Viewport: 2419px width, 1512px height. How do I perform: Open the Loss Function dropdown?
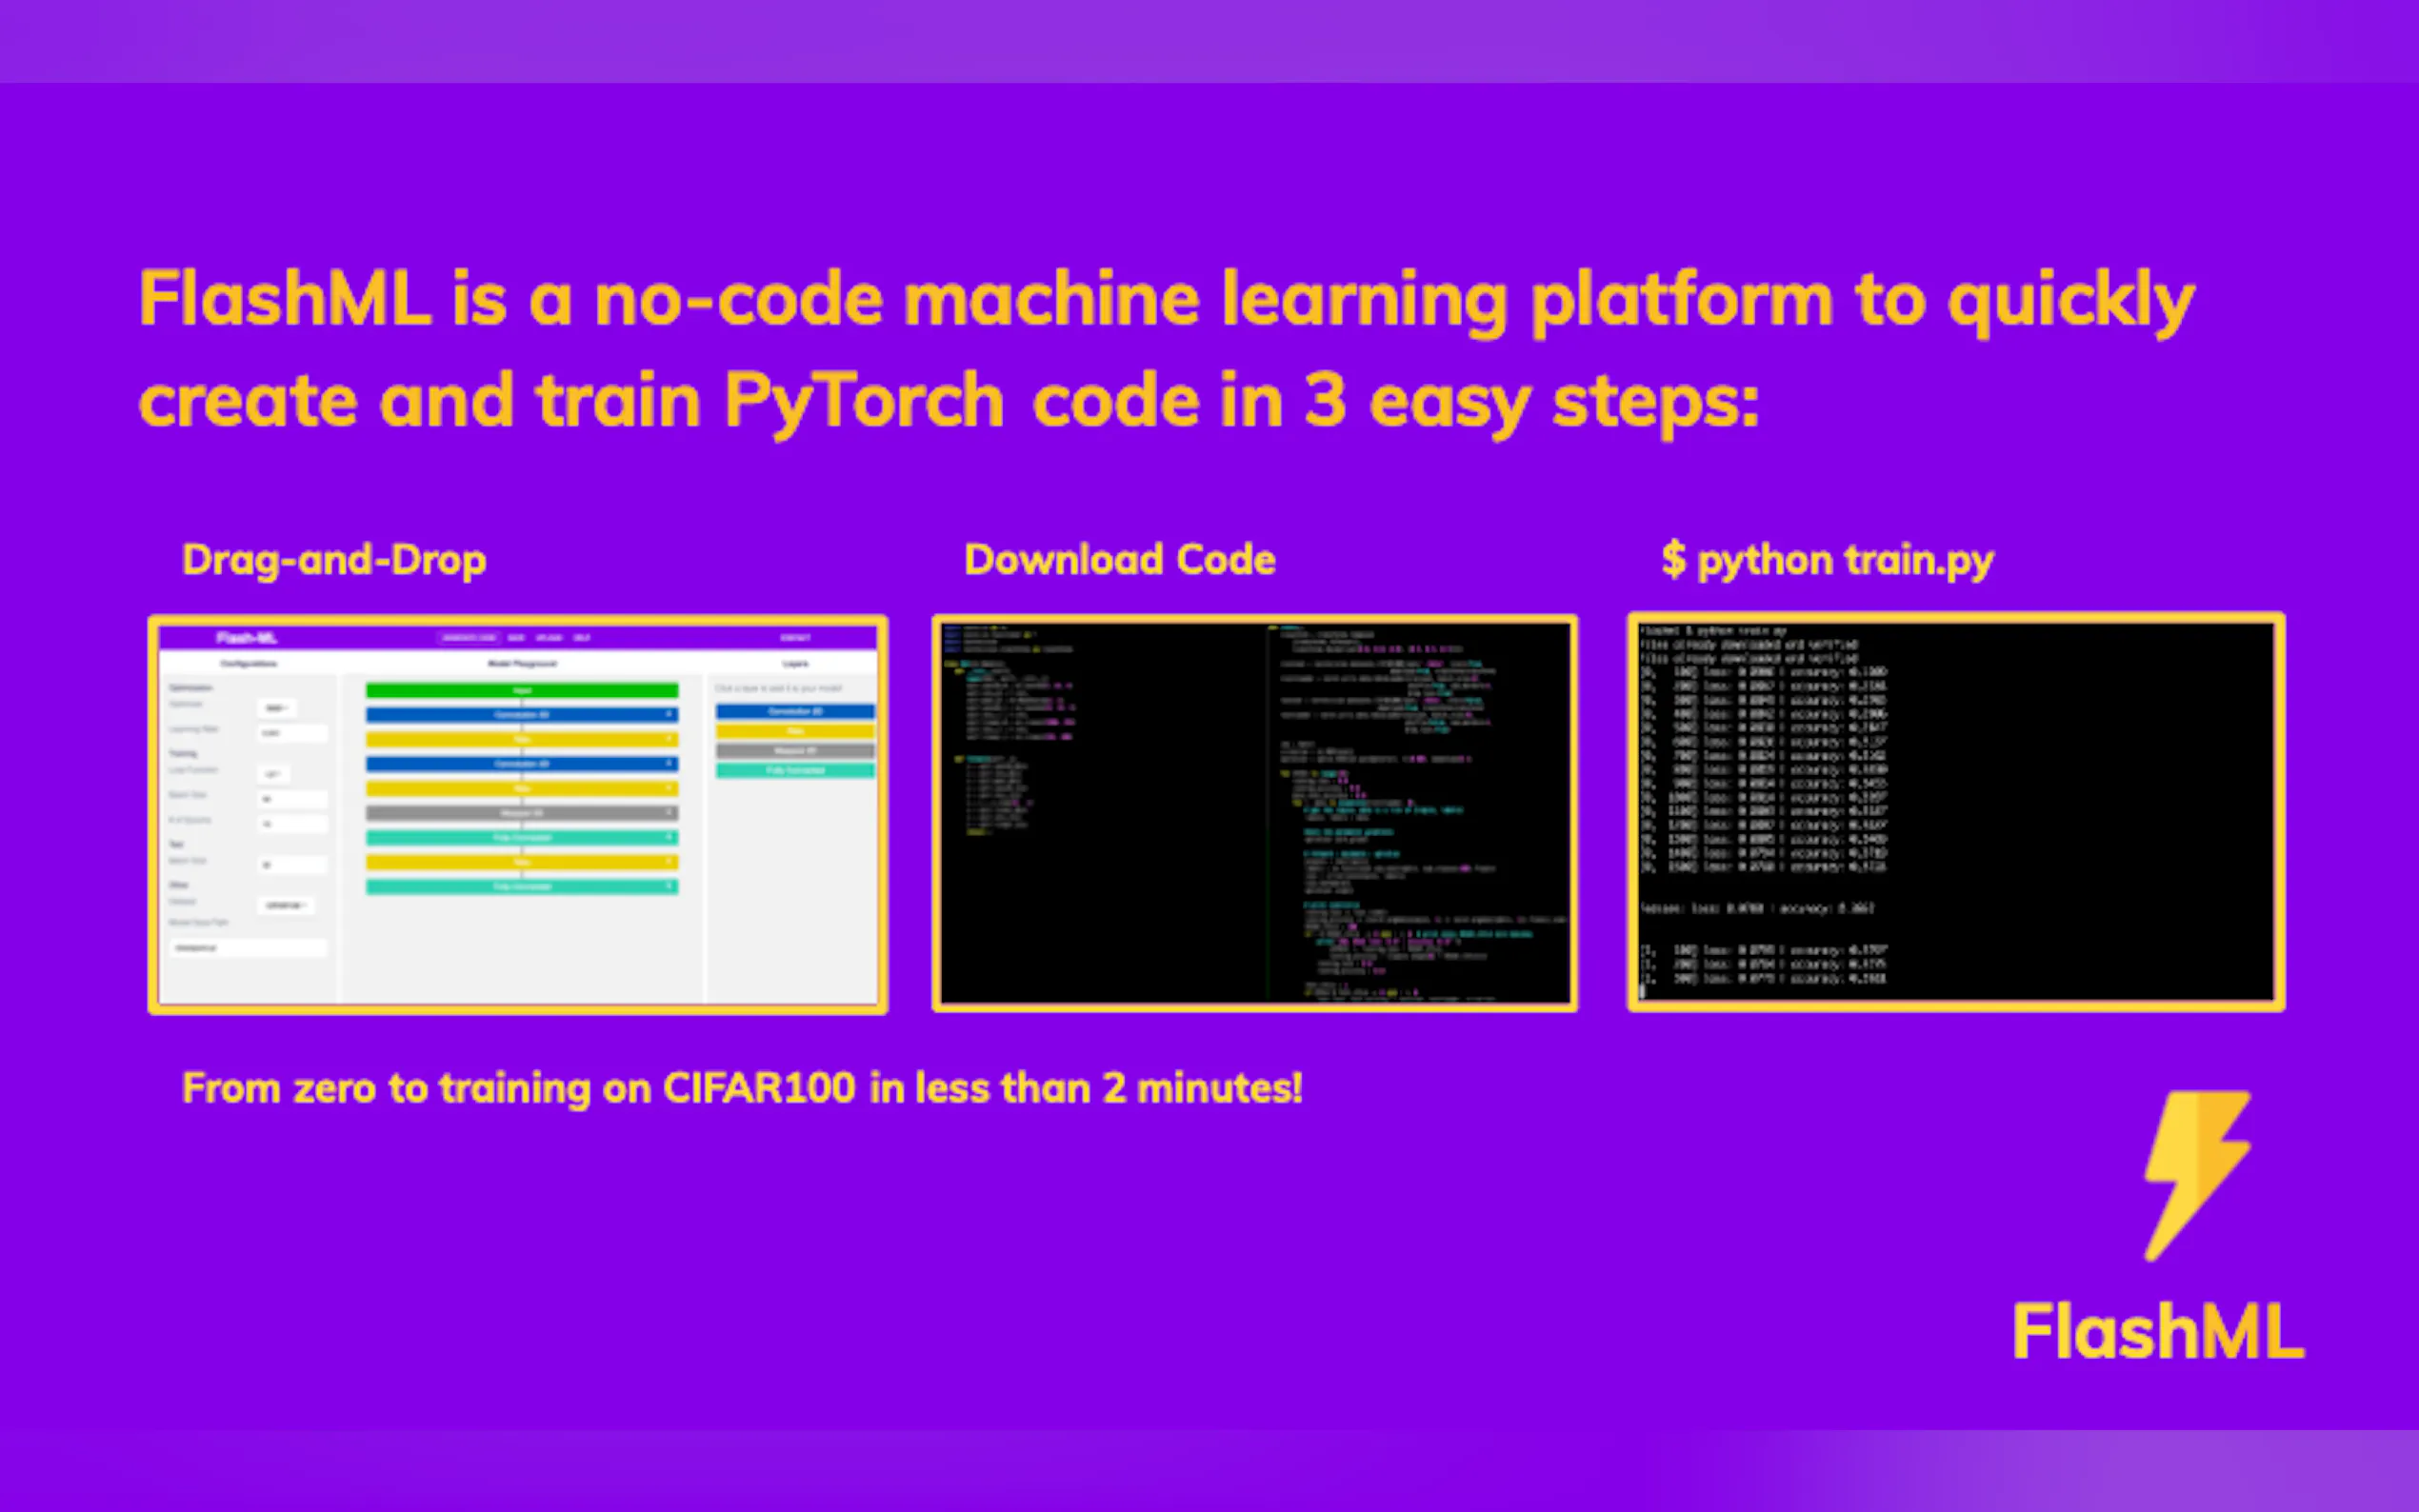coord(274,774)
